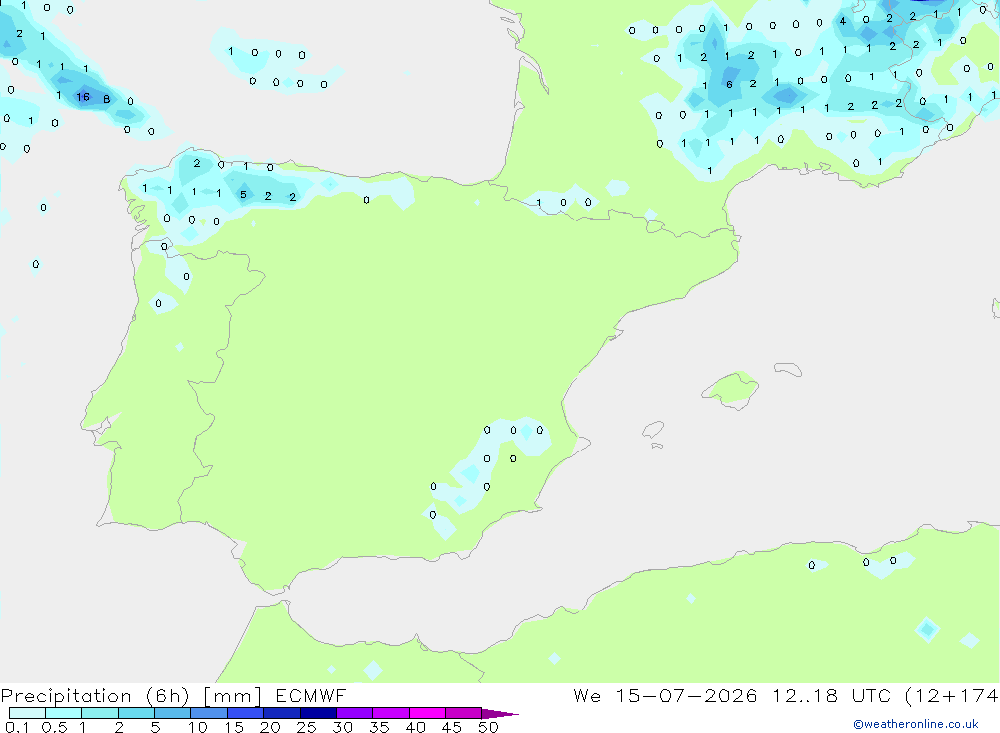1000x733 pixels.
Task: Pick the 20–25 mm dark blue legend swatch
Action: point(282,713)
